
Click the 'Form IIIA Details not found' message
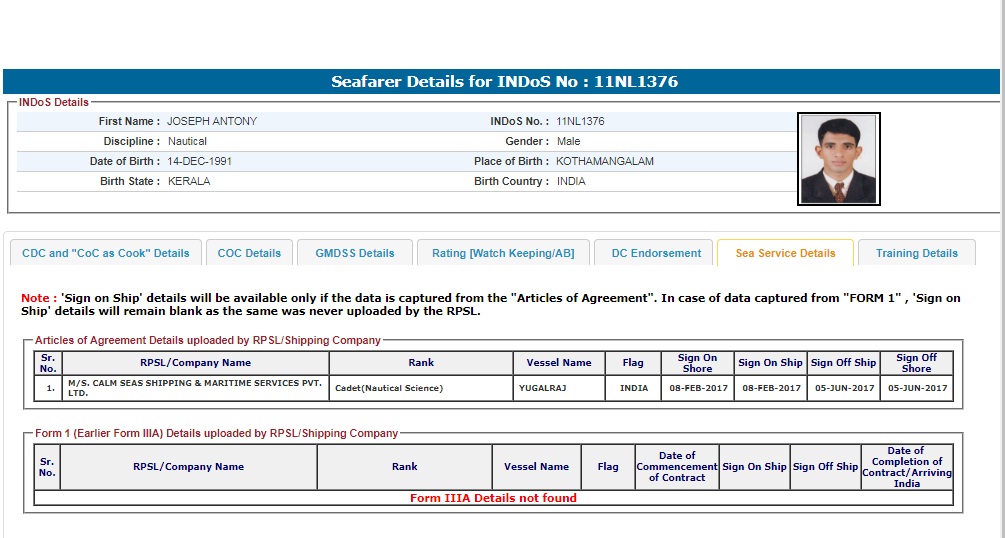[493, 498]
